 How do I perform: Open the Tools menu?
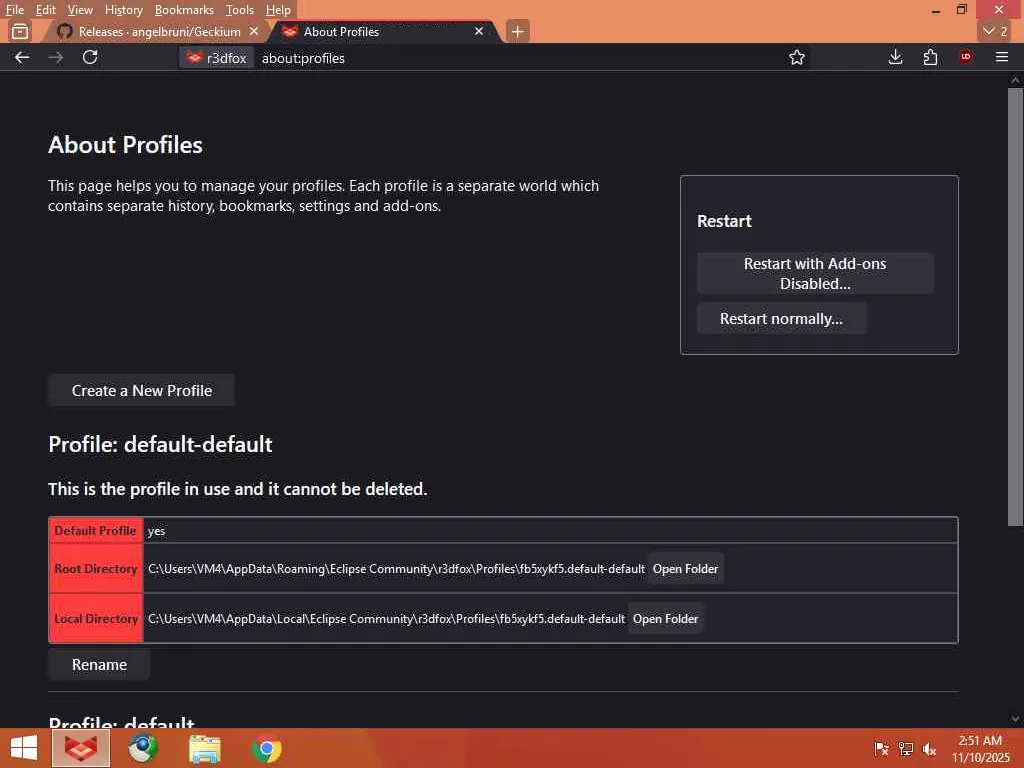(x=240, y=10)
